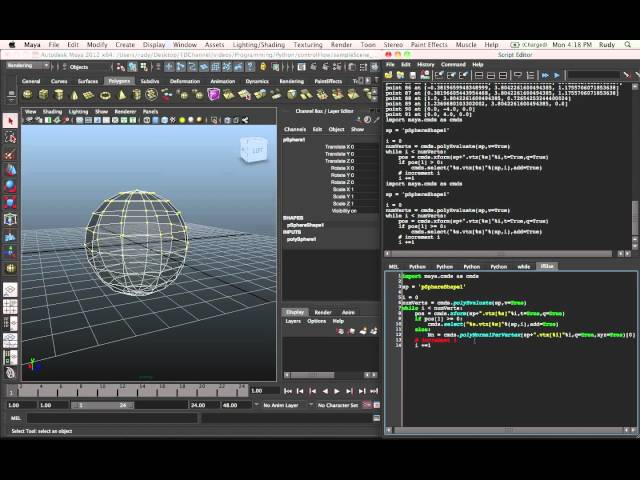The image size is (640, 480).
Task: Create a polygon sphere from the shelf
Action: tap(27, 95)
